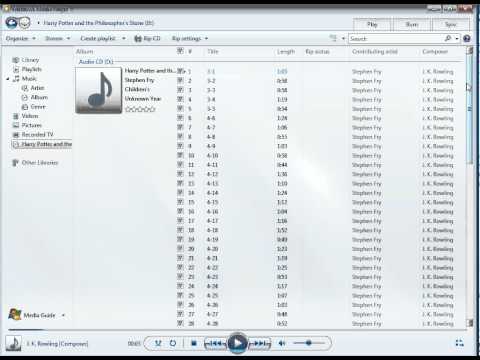The height and width of the screenshot is (360, 480).
Task: Click the Media Guide icon
Action: [x=15, y=315]
